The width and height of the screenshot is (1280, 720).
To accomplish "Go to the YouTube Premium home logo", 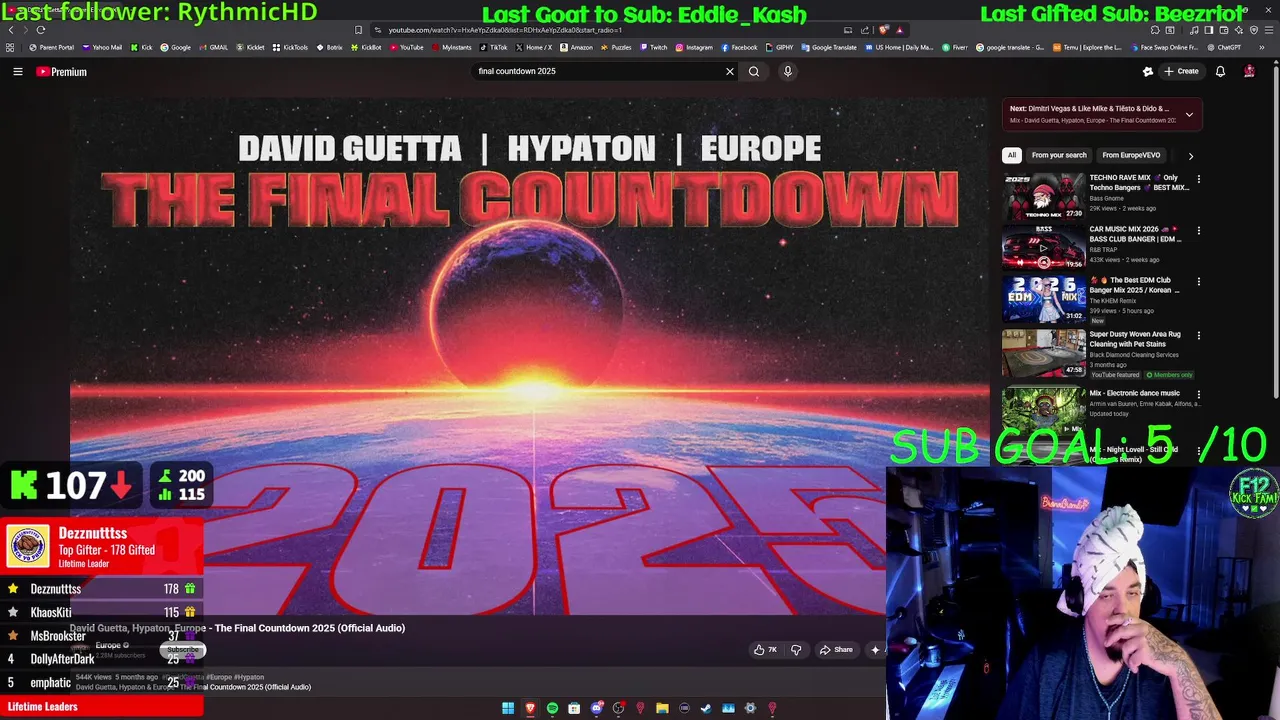I will coord(62,72).
